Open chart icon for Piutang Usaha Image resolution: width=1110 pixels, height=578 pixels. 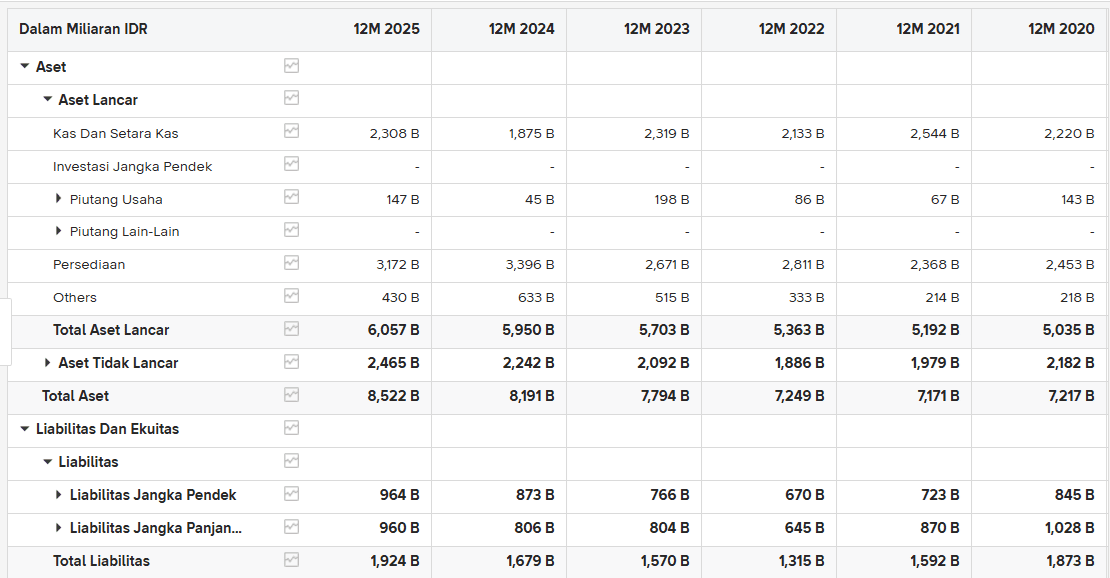tap(291, 197)
